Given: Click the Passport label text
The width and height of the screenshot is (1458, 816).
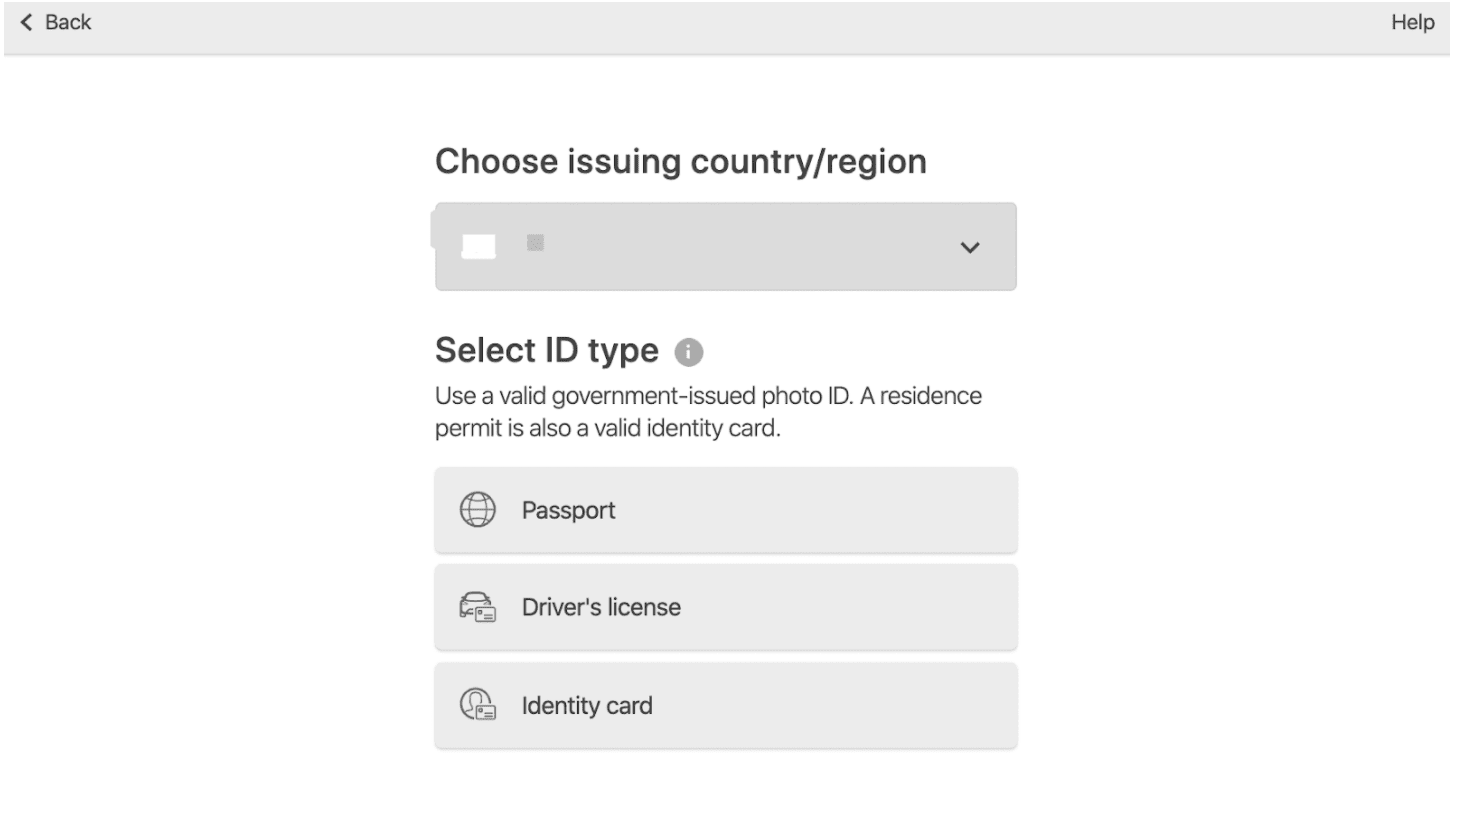Looking at the screenshot, I should click(568, 510).
